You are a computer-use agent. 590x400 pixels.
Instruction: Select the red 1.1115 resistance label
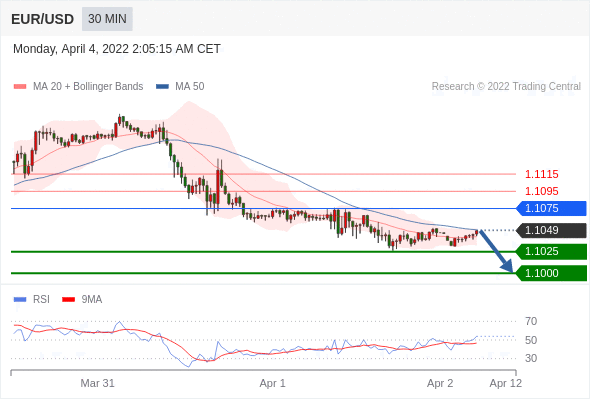pyautogui.click(x=541, y=174)
